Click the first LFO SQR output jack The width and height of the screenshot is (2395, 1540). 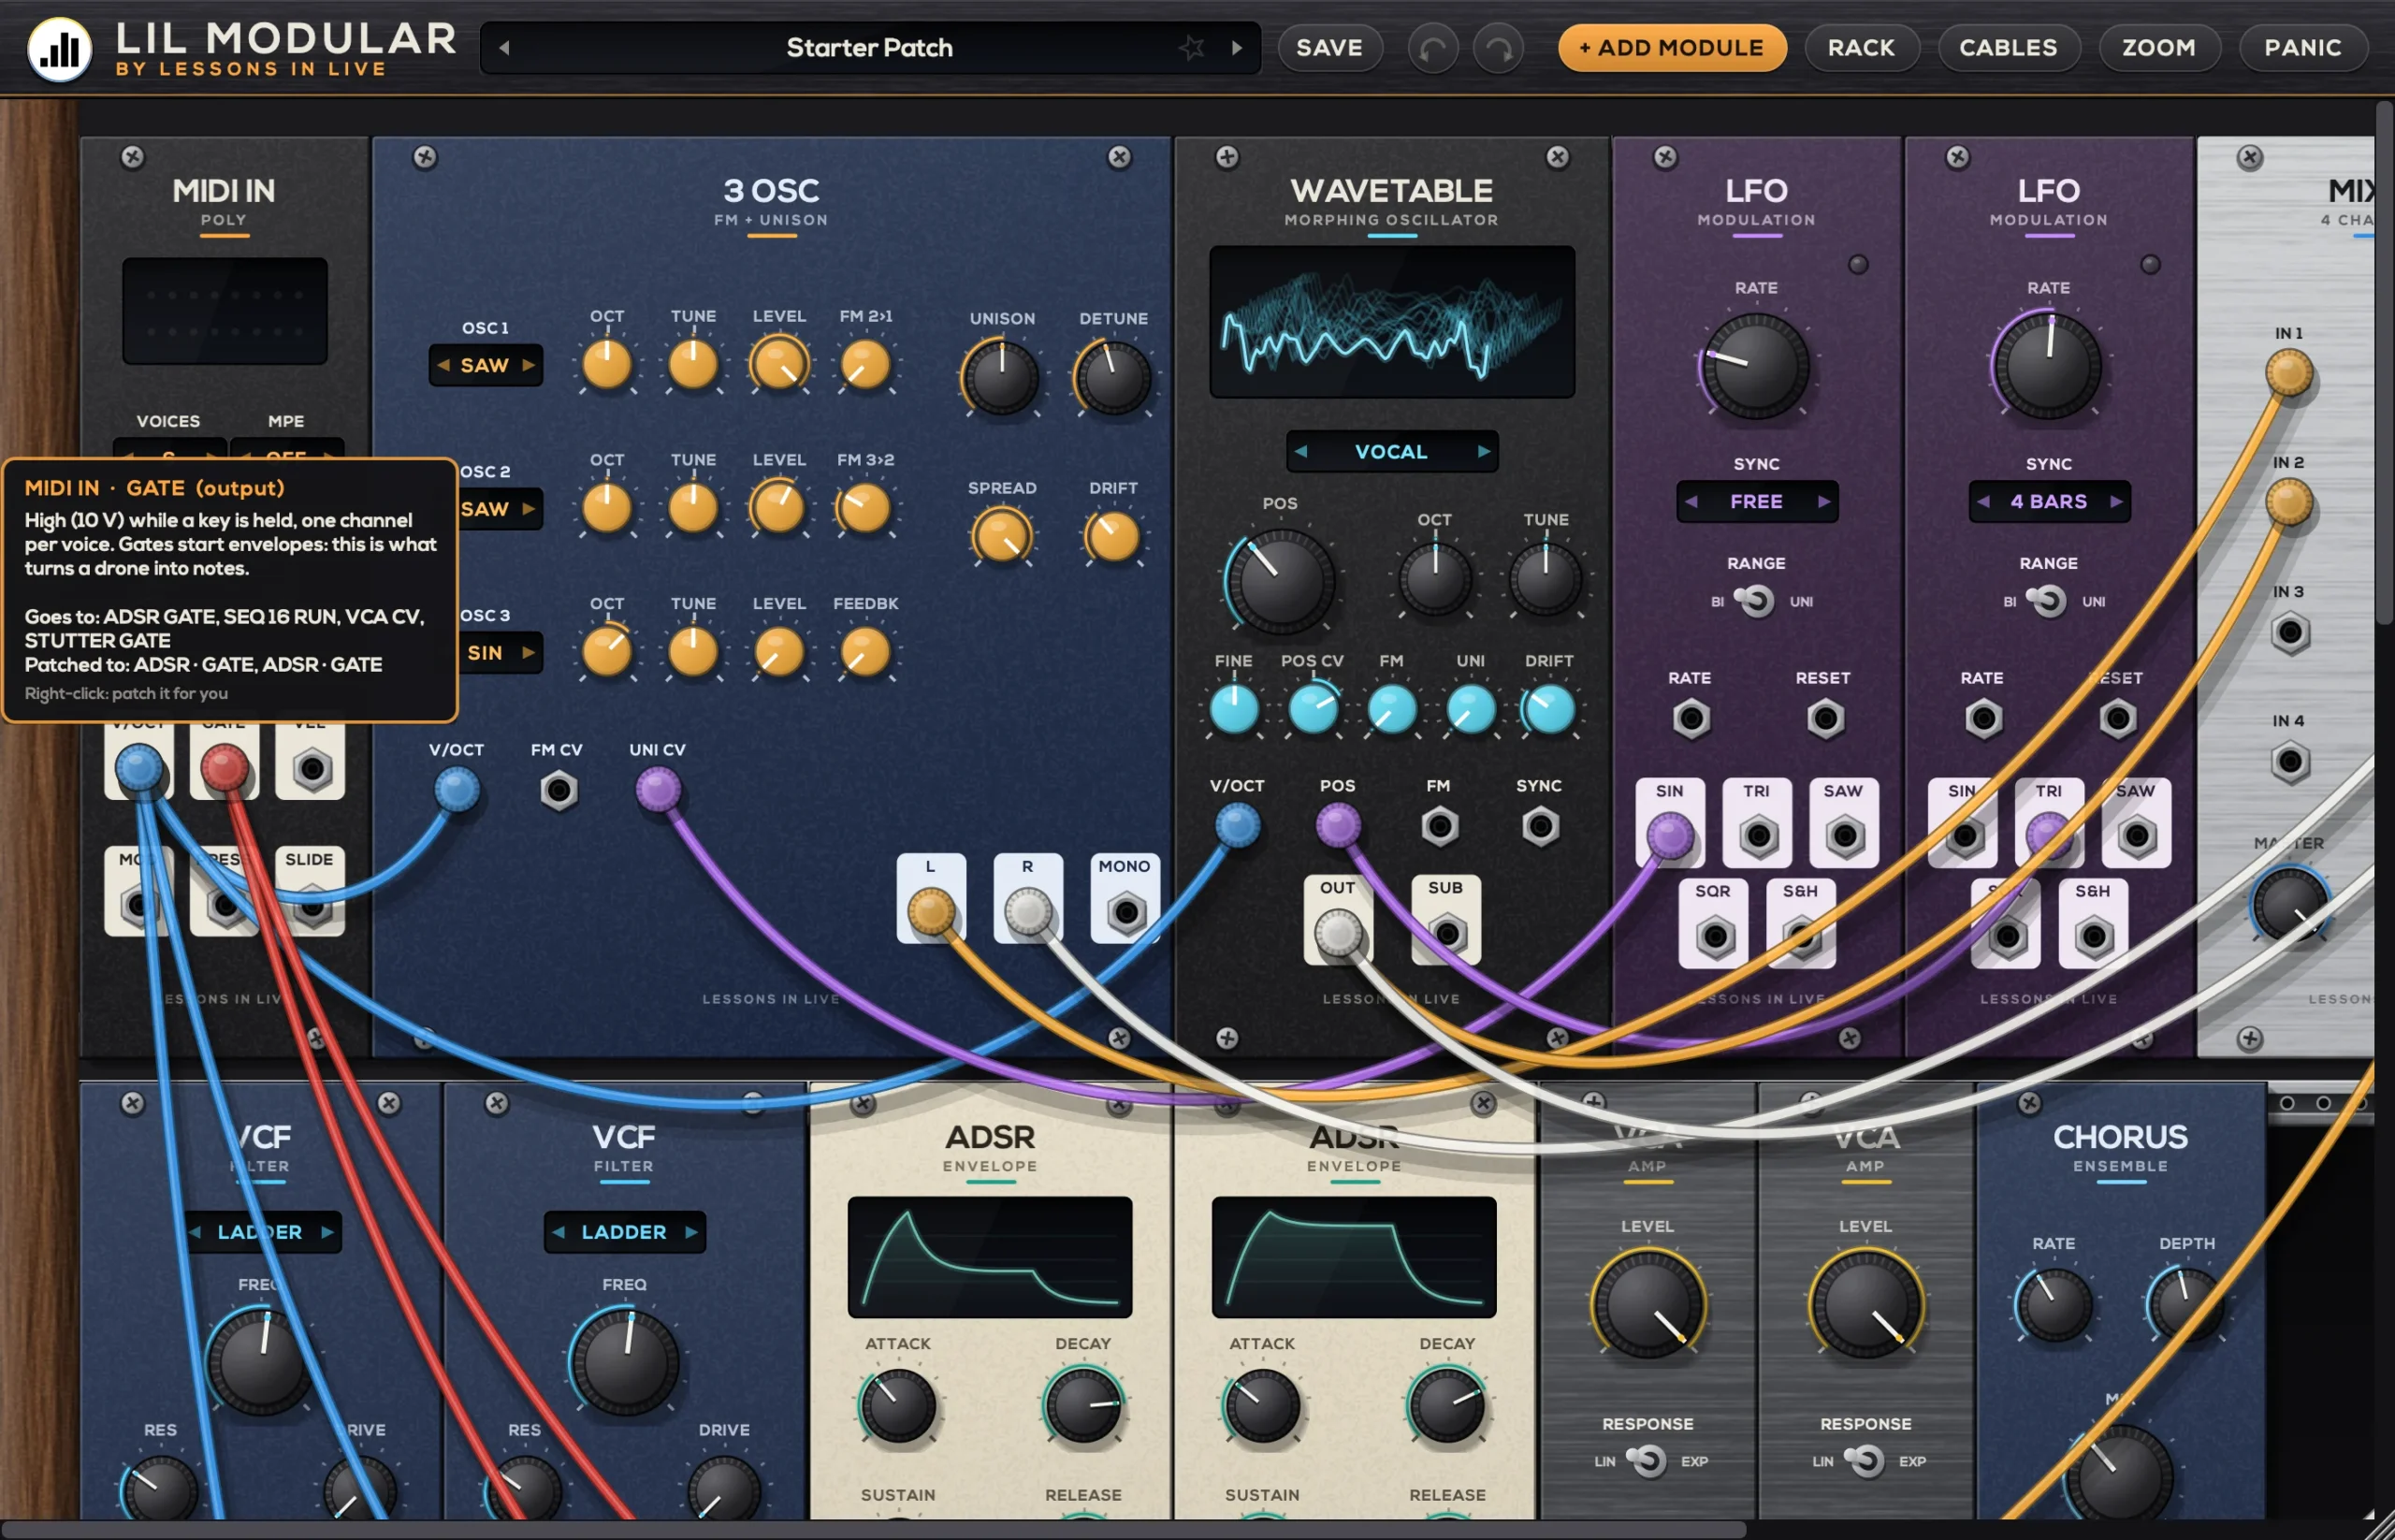[x=1714, y=936]
